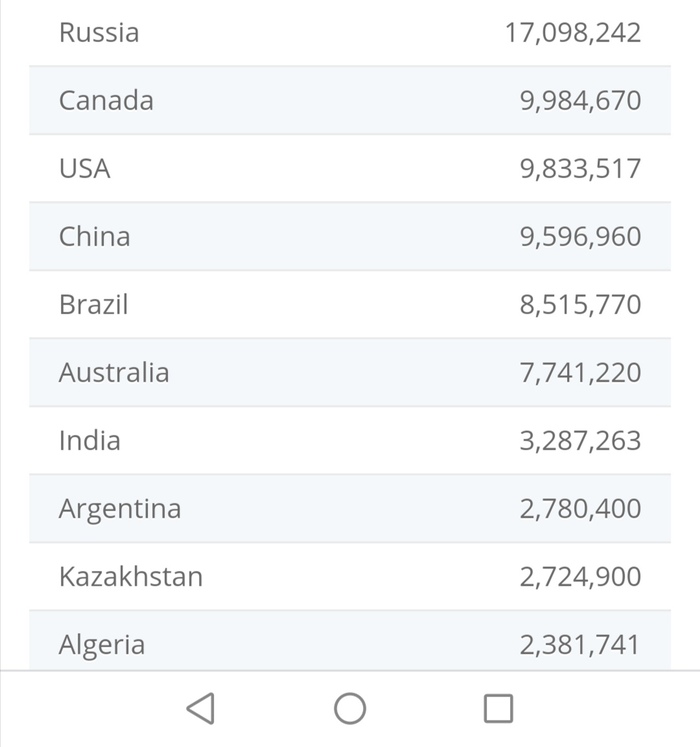Tap Brazil's area value 8,515,770

(580, 305)
